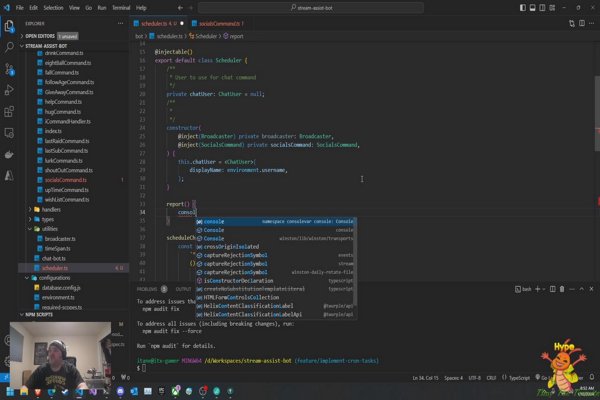Open the Go menu

88,8
